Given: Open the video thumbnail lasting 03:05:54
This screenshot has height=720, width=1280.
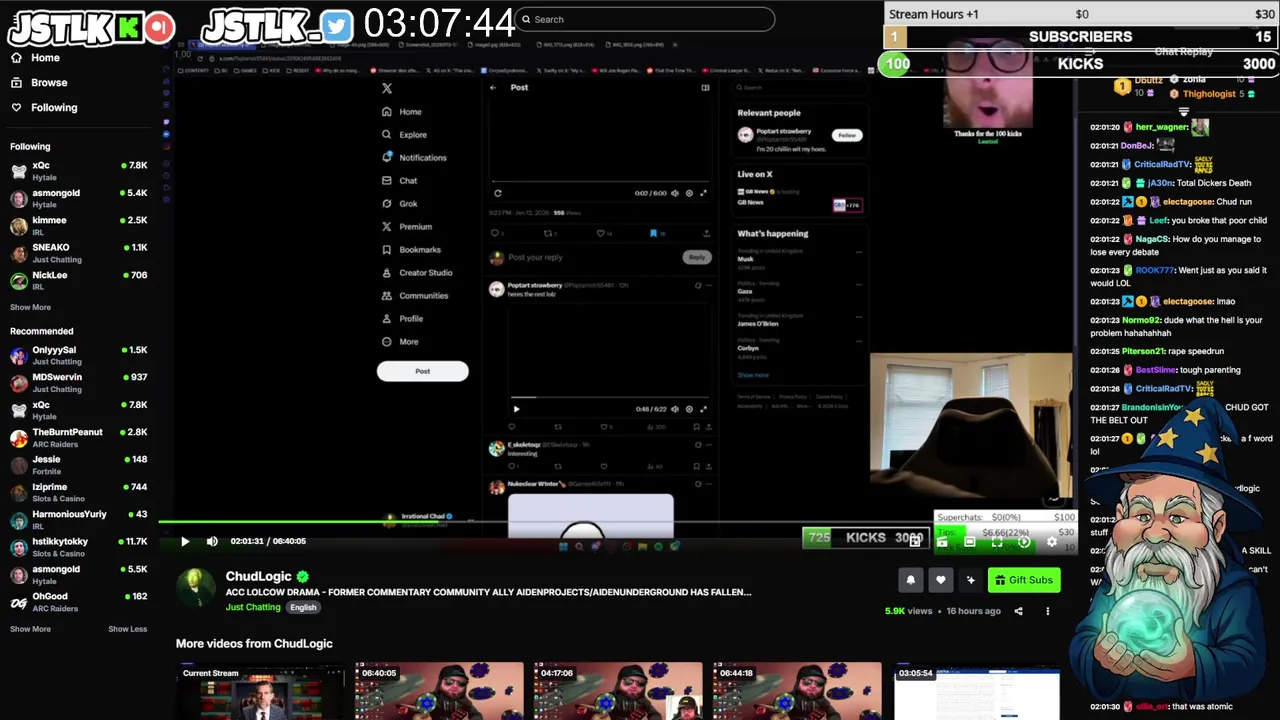Looking at the screenshot, I should 976,691.
